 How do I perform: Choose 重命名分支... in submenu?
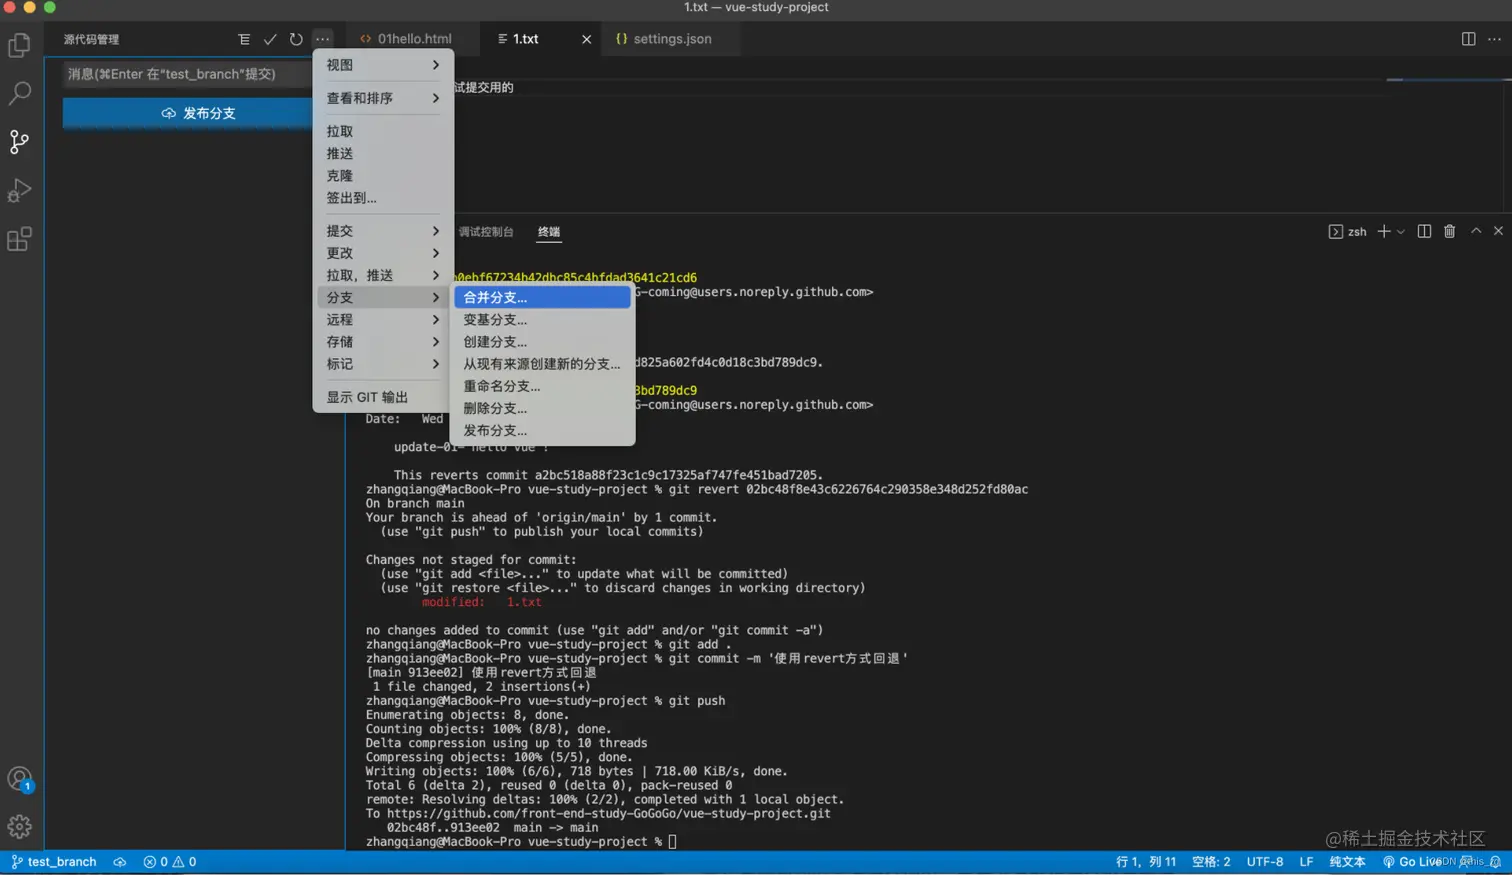(x=542, y=386)
